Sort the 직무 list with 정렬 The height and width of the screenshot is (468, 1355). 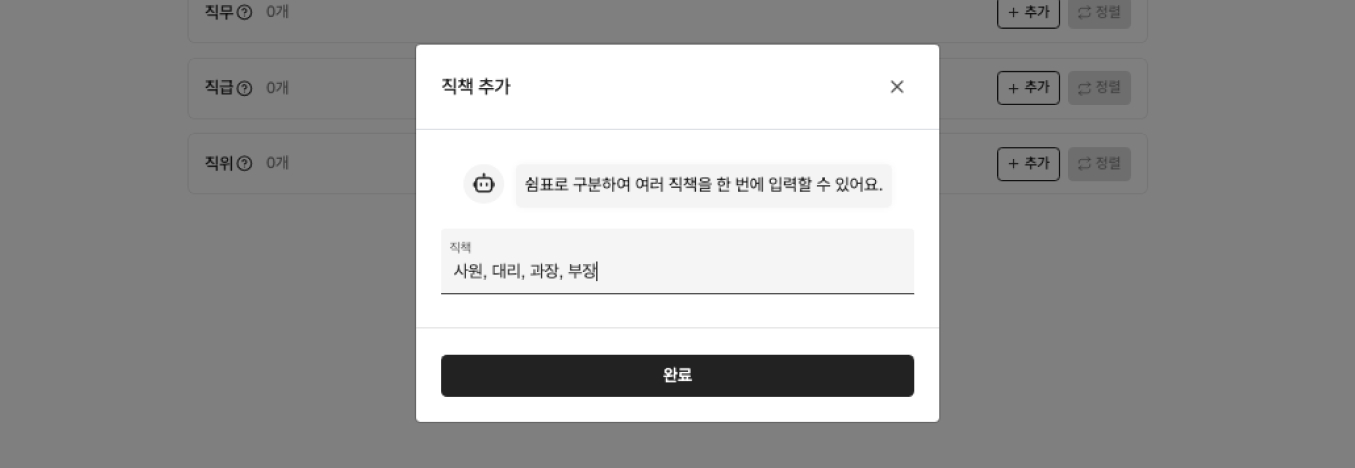(x=1099, y=12)
